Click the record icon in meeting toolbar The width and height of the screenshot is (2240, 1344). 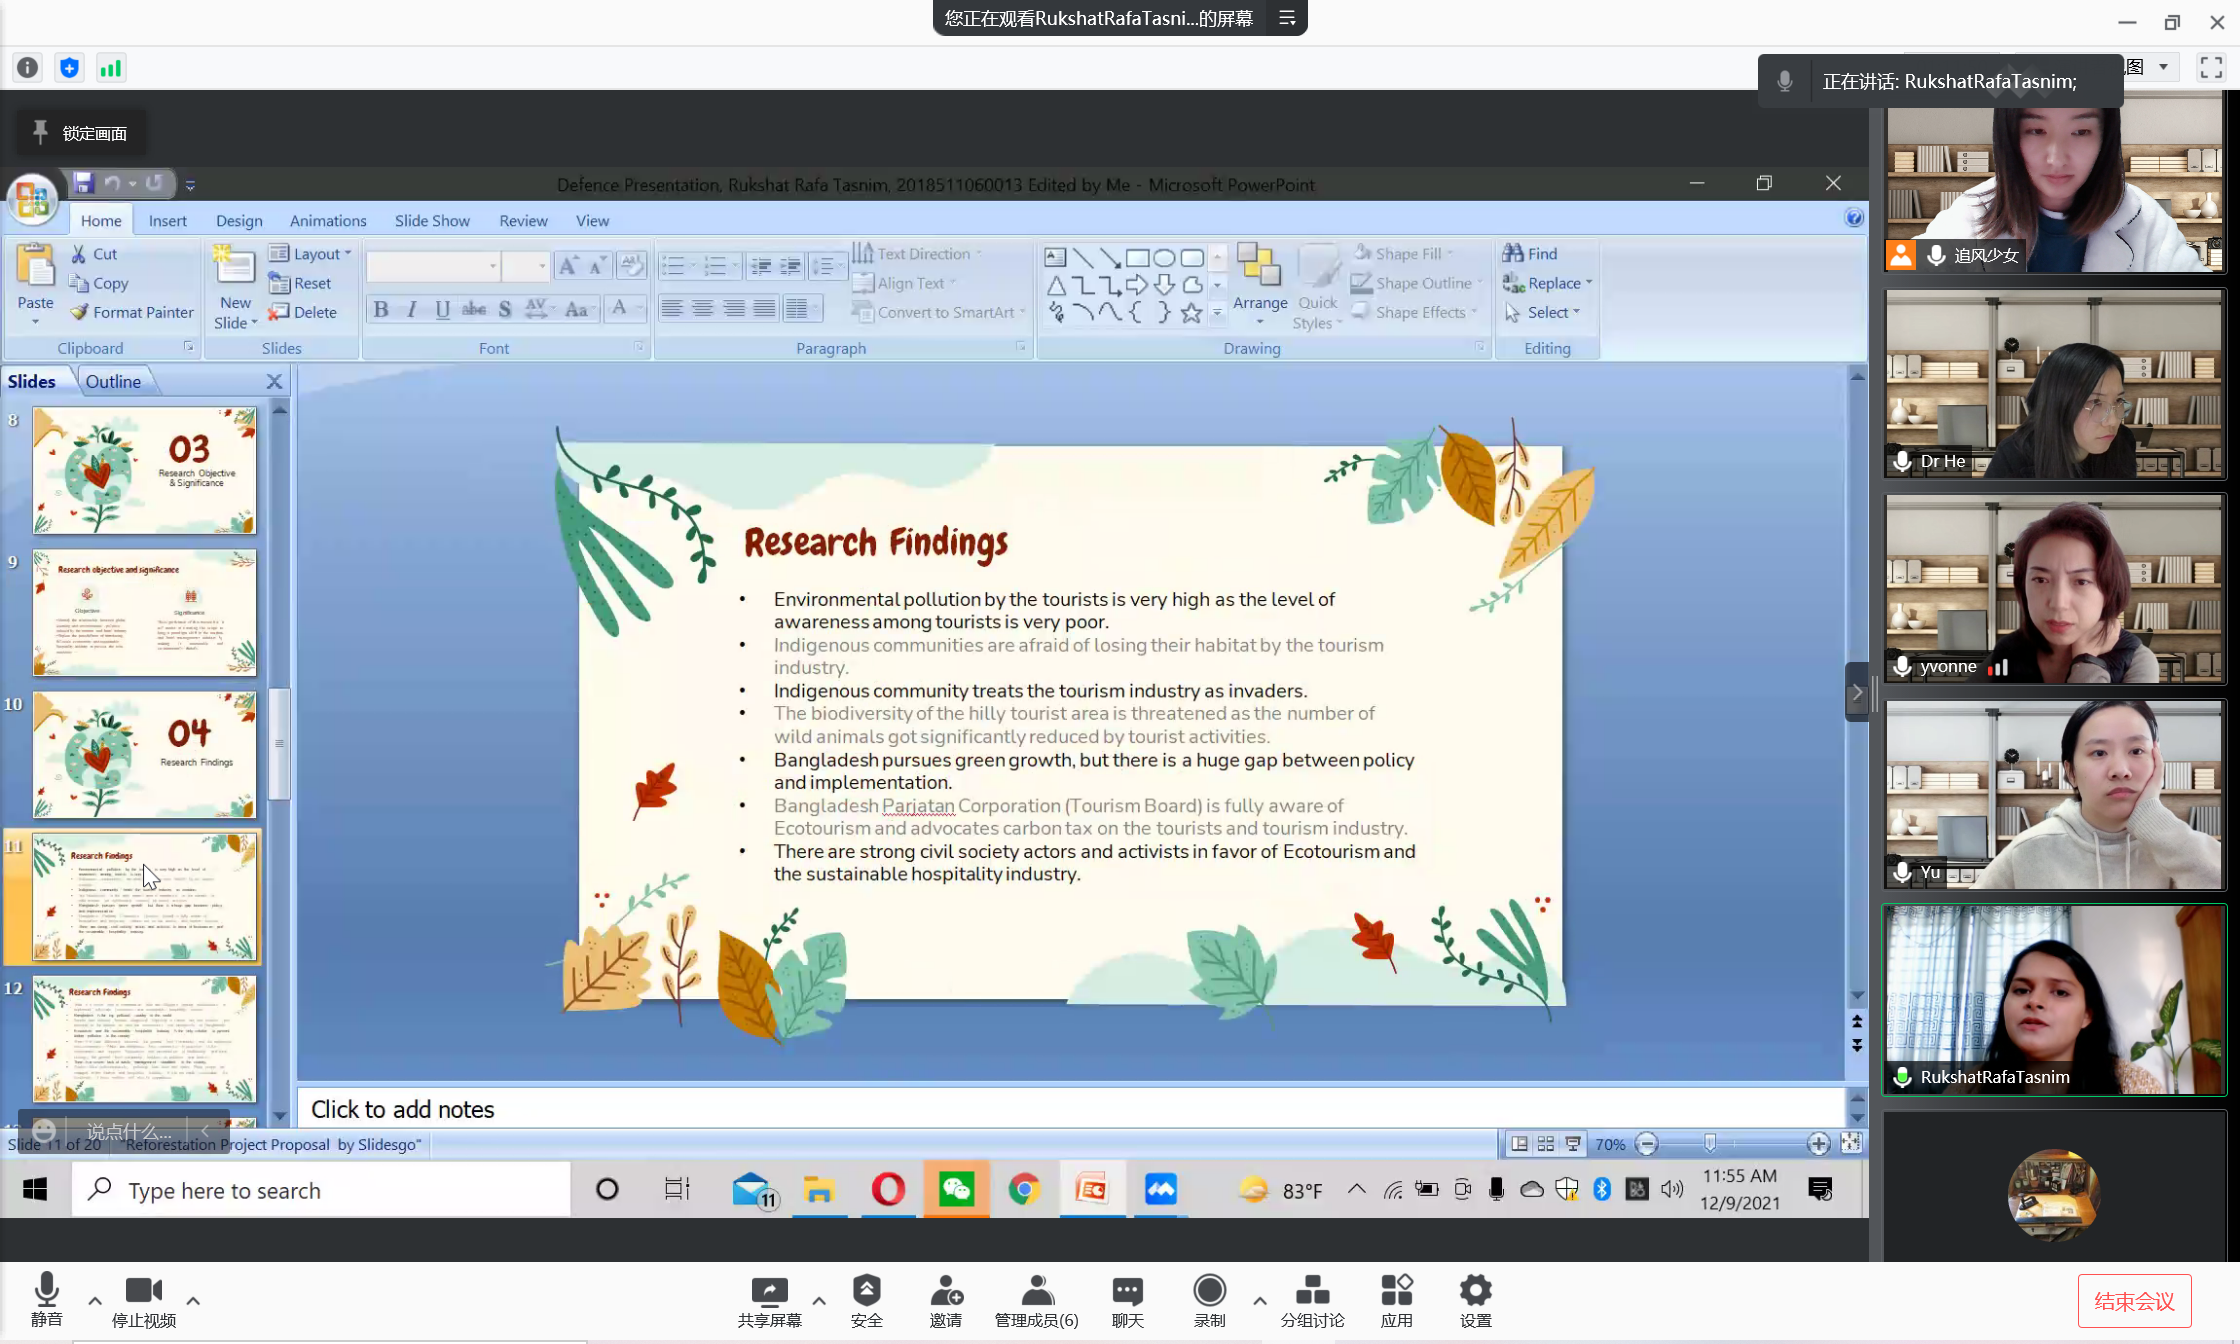click(1209, 1292)
